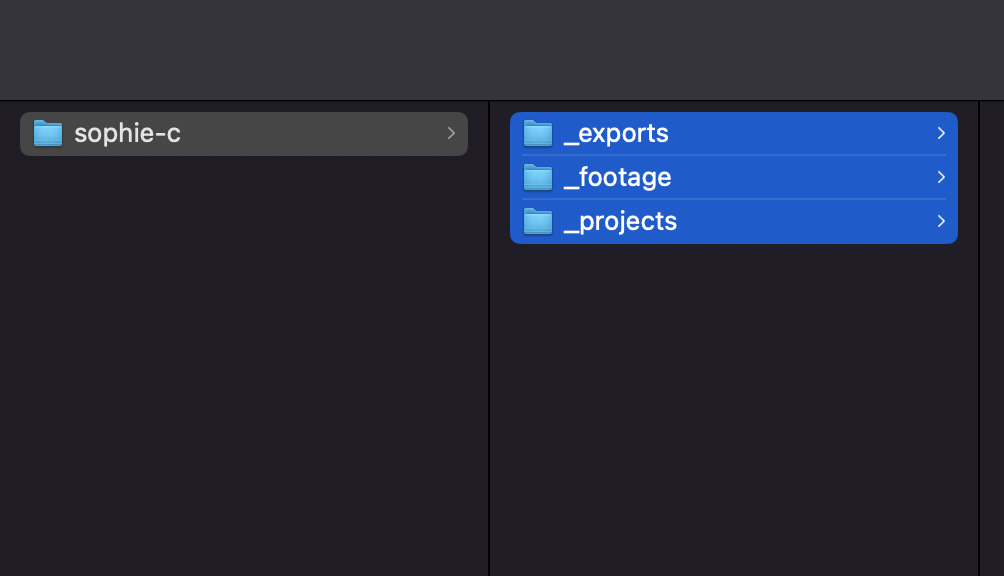This screenshot has height=576, width=1004.
Task: Click highlighted gap between _footage name and chevron
Action: click(x=800, y=177)
